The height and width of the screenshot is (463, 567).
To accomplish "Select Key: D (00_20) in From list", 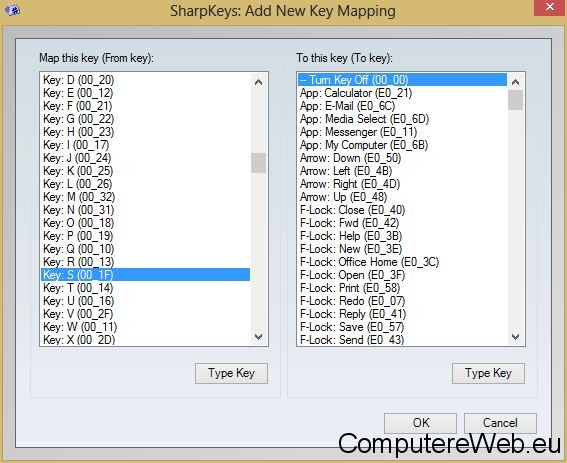I will click(x=145, y=80).
